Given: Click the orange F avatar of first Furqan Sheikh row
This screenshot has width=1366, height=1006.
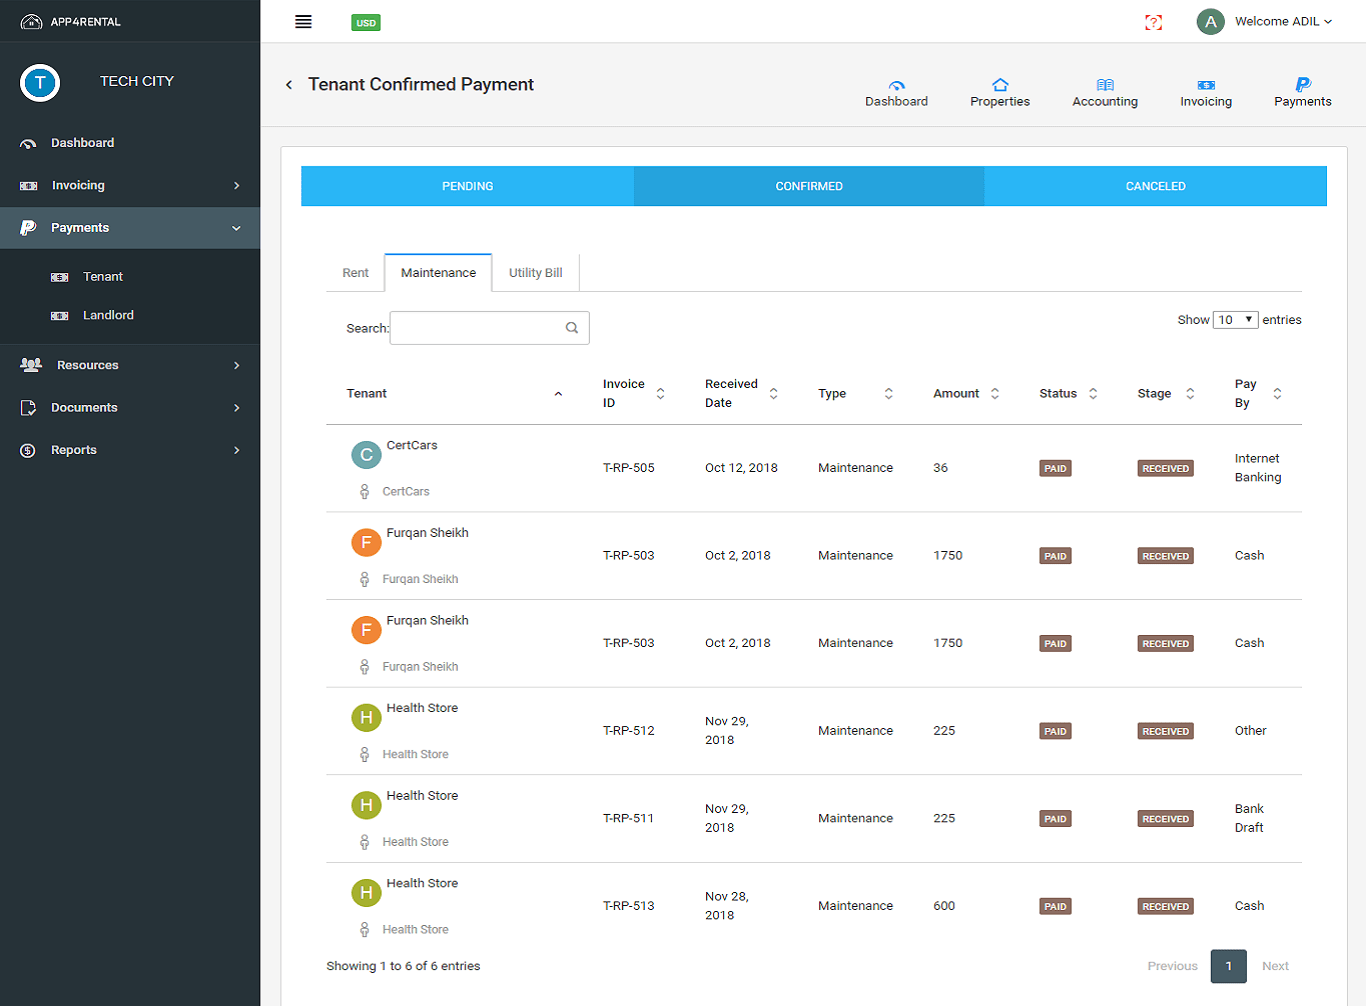Looking at the screenshot, I should (x=366, y=543).
